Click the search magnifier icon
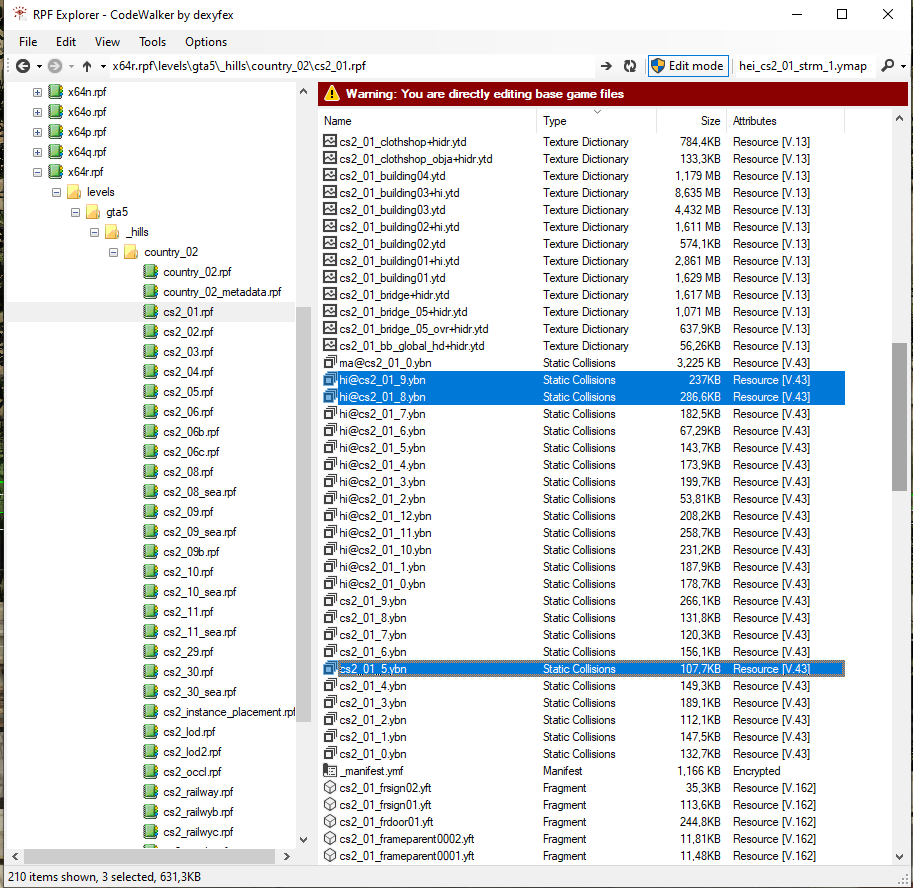The height and width of the screenshot is (888, 913). point(887,66)
